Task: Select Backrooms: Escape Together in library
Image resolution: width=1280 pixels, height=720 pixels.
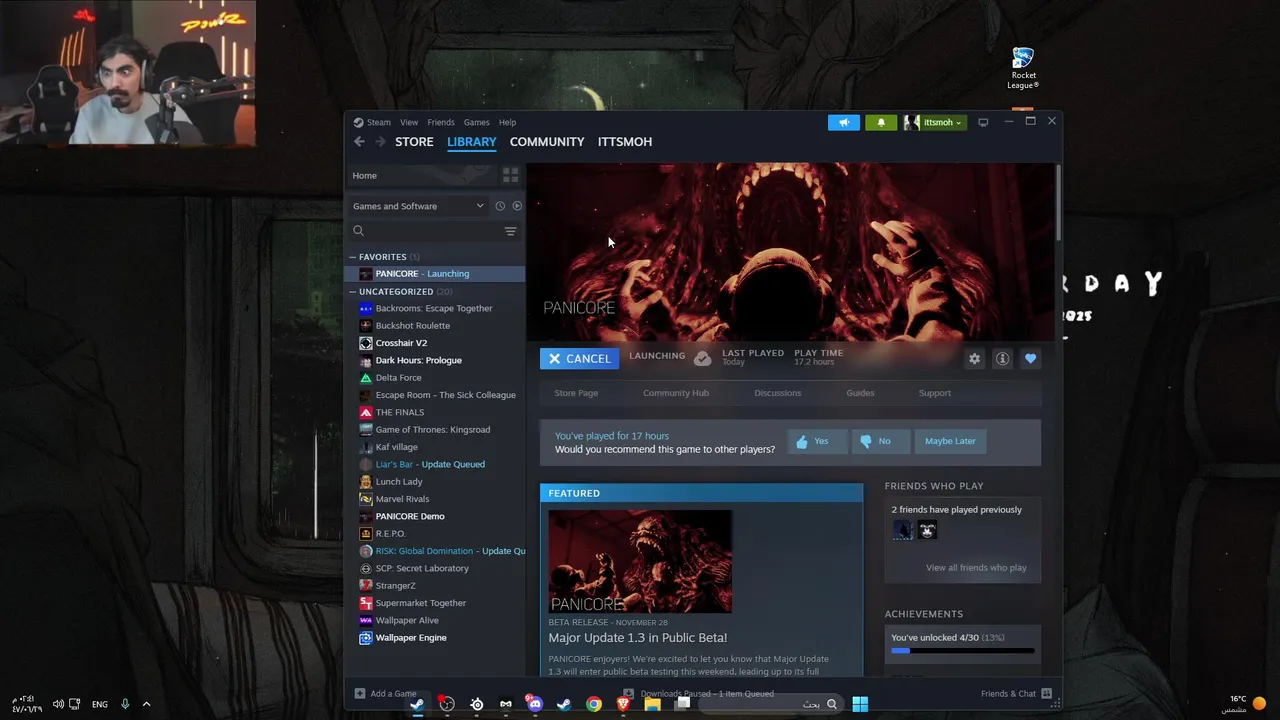Action: point(434,308)
